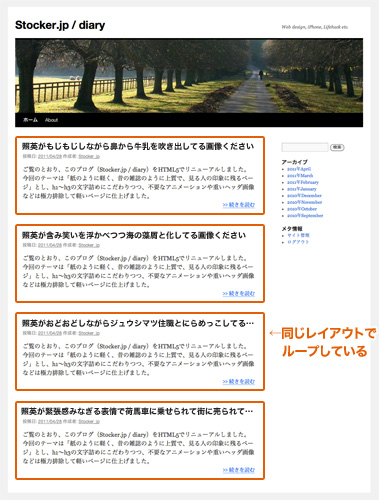Image resolution: width=379 pixels, height=500 pixels.
Task: Click author Stocker.jp under the 緊張感 post
Action: tap(89, 421)
